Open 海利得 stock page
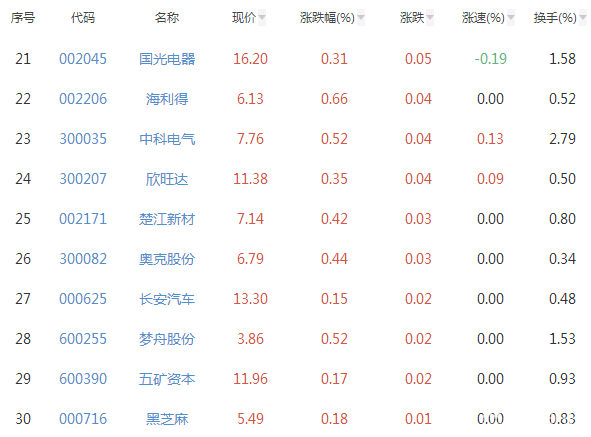Viewport: 591px width, 437px height. click(x=167, y=99)
